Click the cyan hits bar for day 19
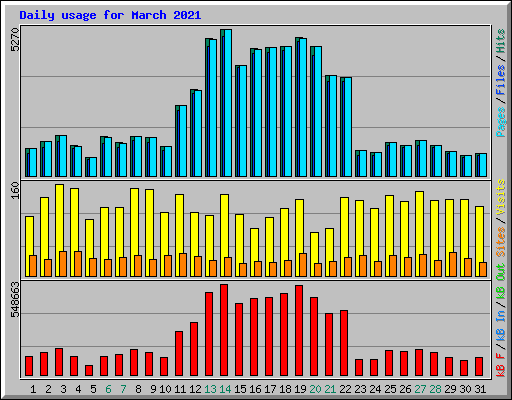512x400 pixels. point(303,107)
